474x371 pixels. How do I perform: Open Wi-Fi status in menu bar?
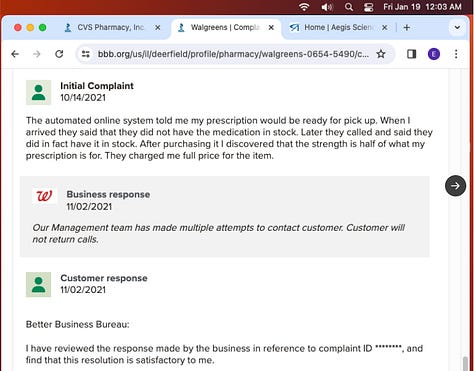[304, 7]
